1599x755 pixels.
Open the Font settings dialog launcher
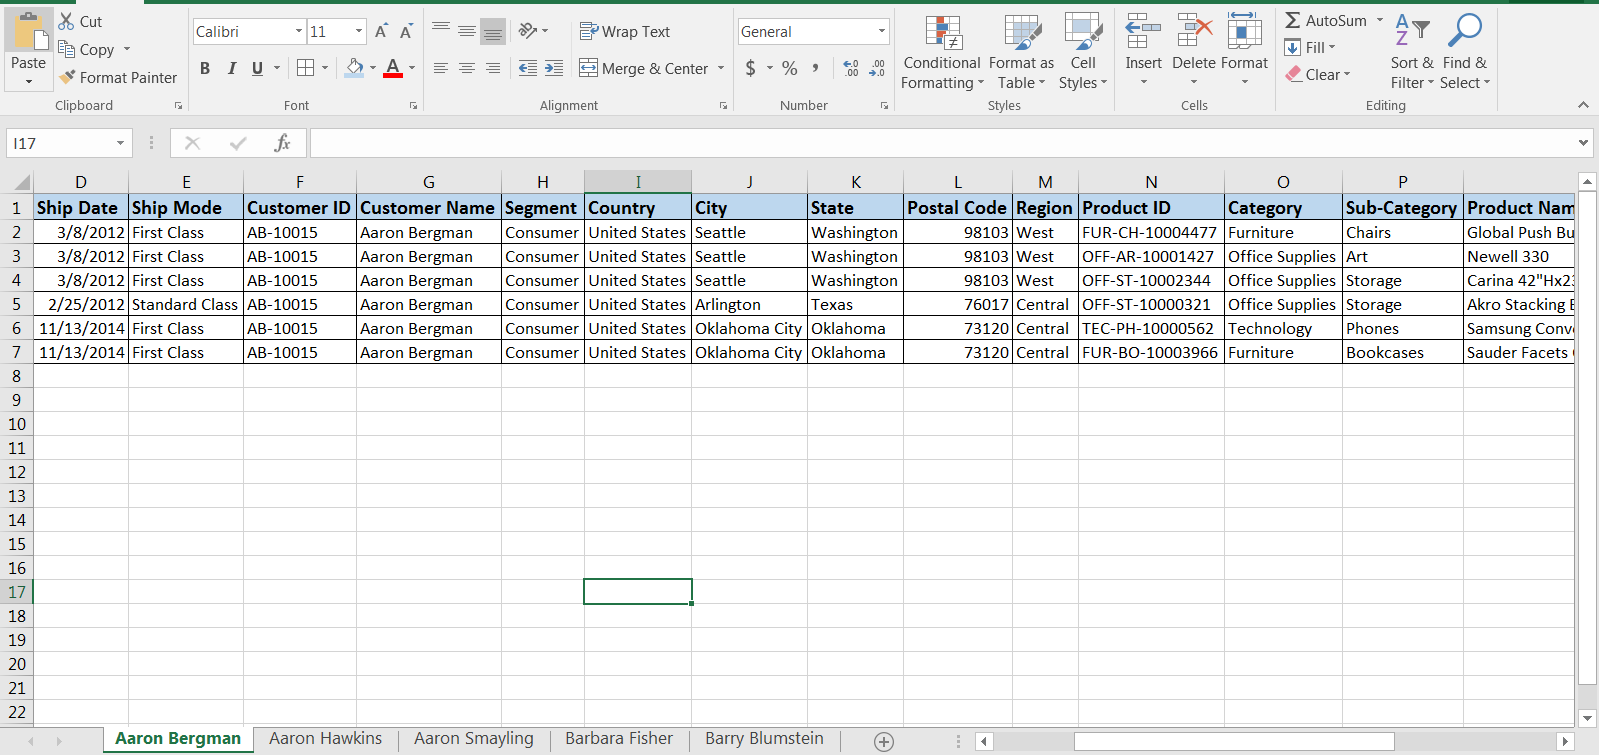[413, 106]
